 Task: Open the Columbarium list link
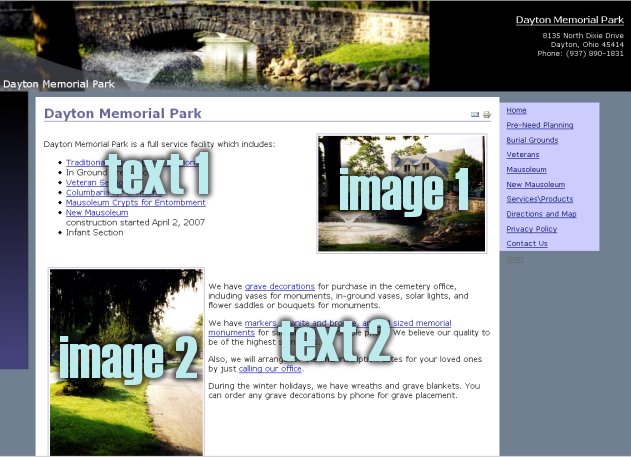click(113, 192)
